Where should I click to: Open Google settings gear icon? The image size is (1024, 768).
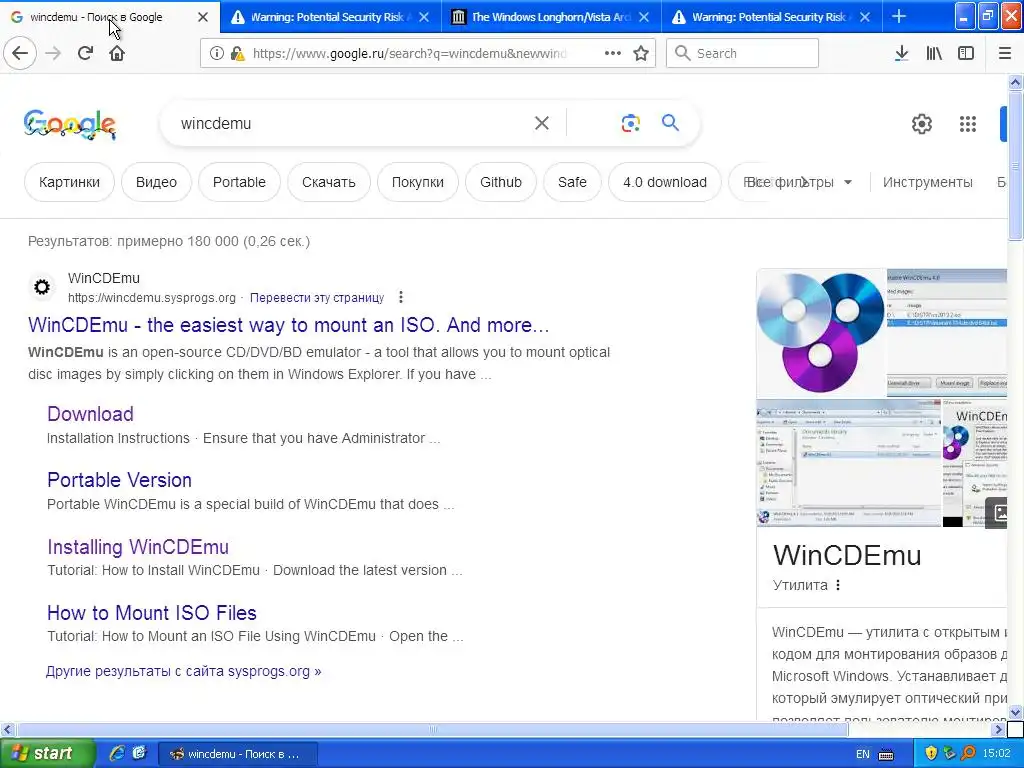click(921, 123)
